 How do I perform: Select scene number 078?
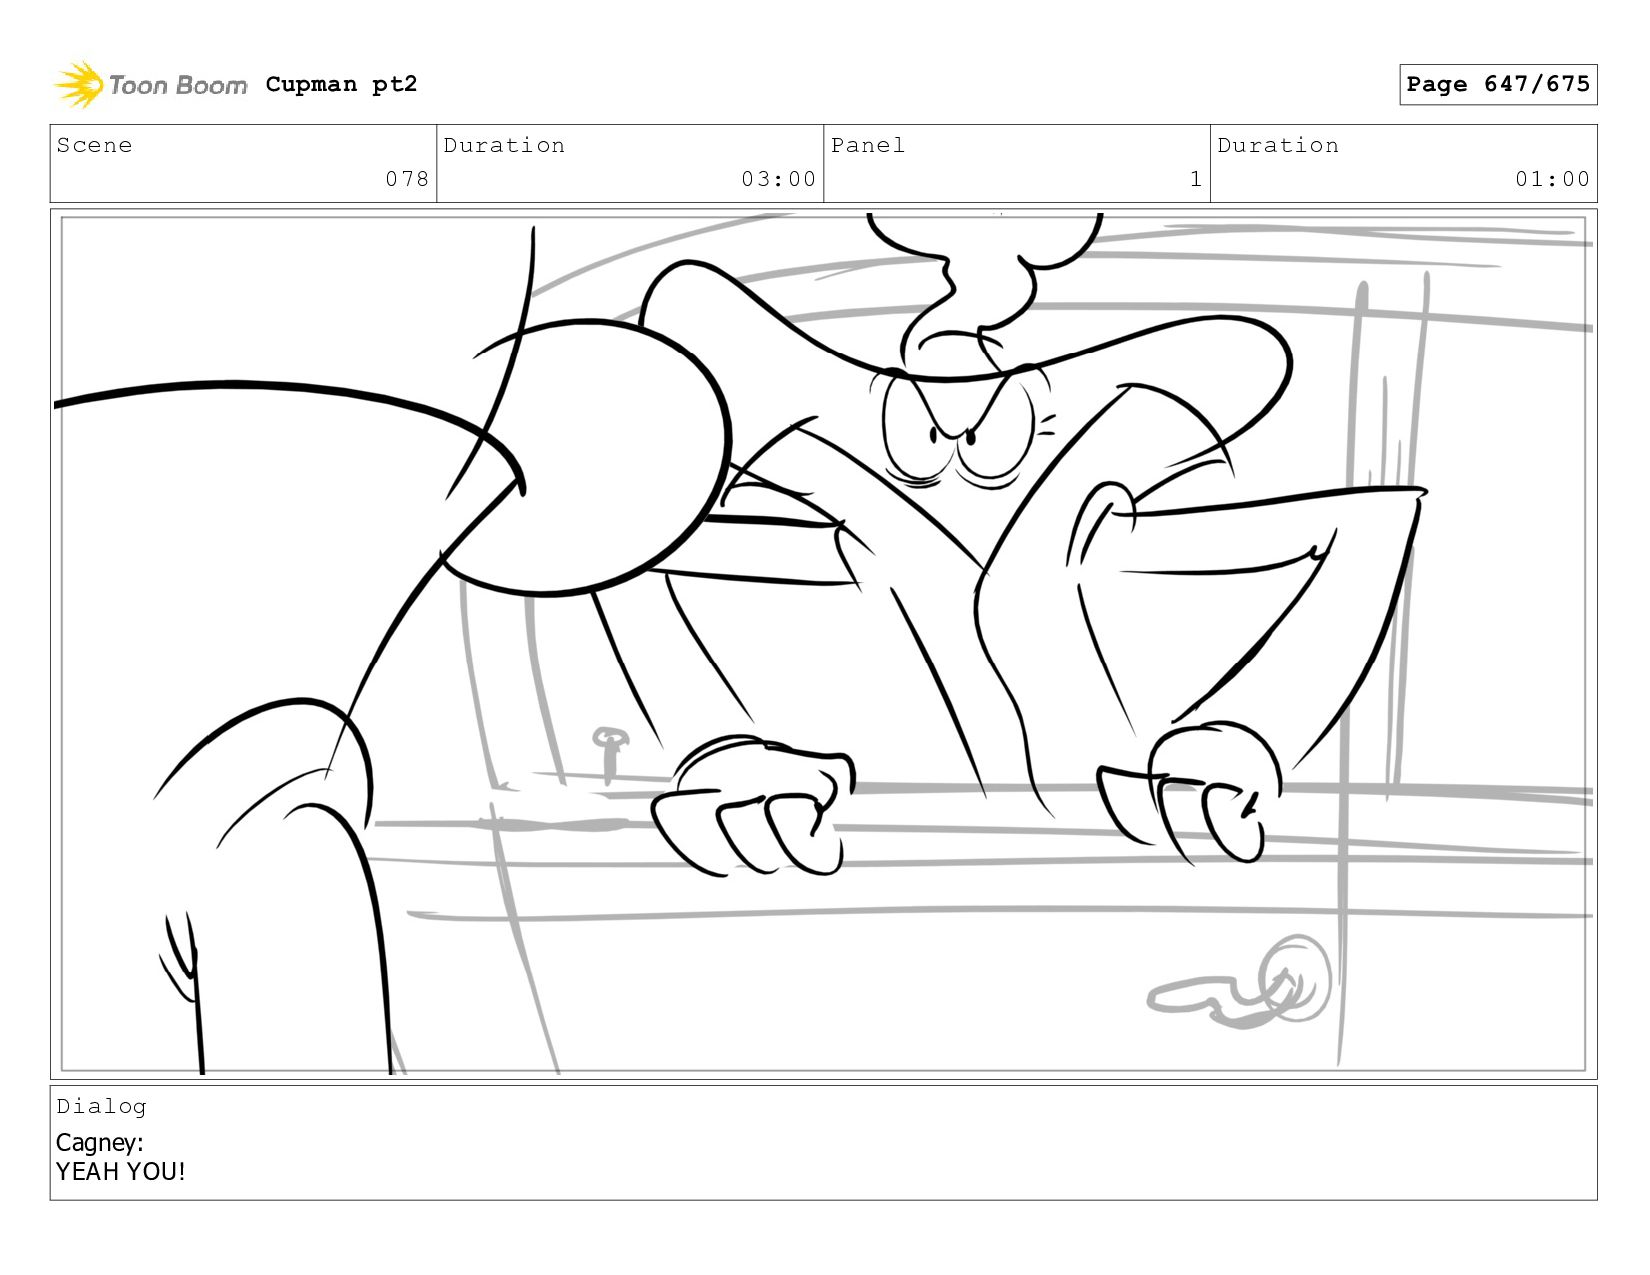tap(407, 179)
